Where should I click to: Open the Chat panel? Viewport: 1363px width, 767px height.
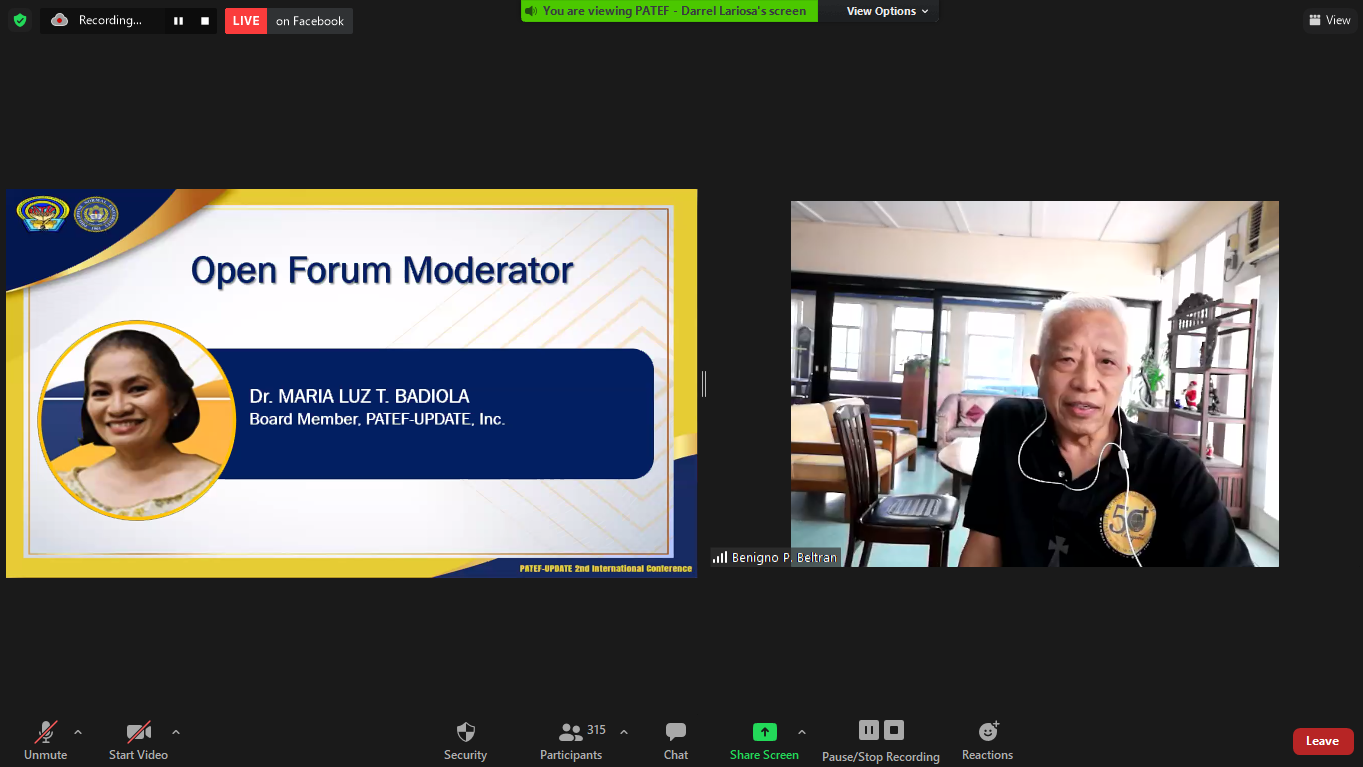pos(676,740)
